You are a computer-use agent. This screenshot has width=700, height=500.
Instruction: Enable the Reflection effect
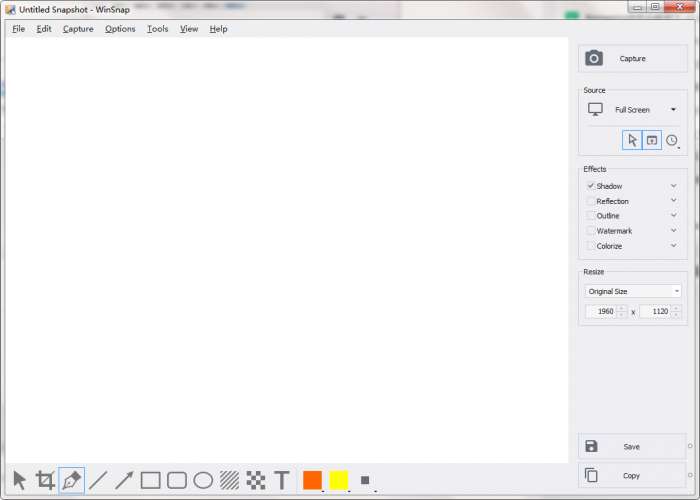[x=591, y=201]
